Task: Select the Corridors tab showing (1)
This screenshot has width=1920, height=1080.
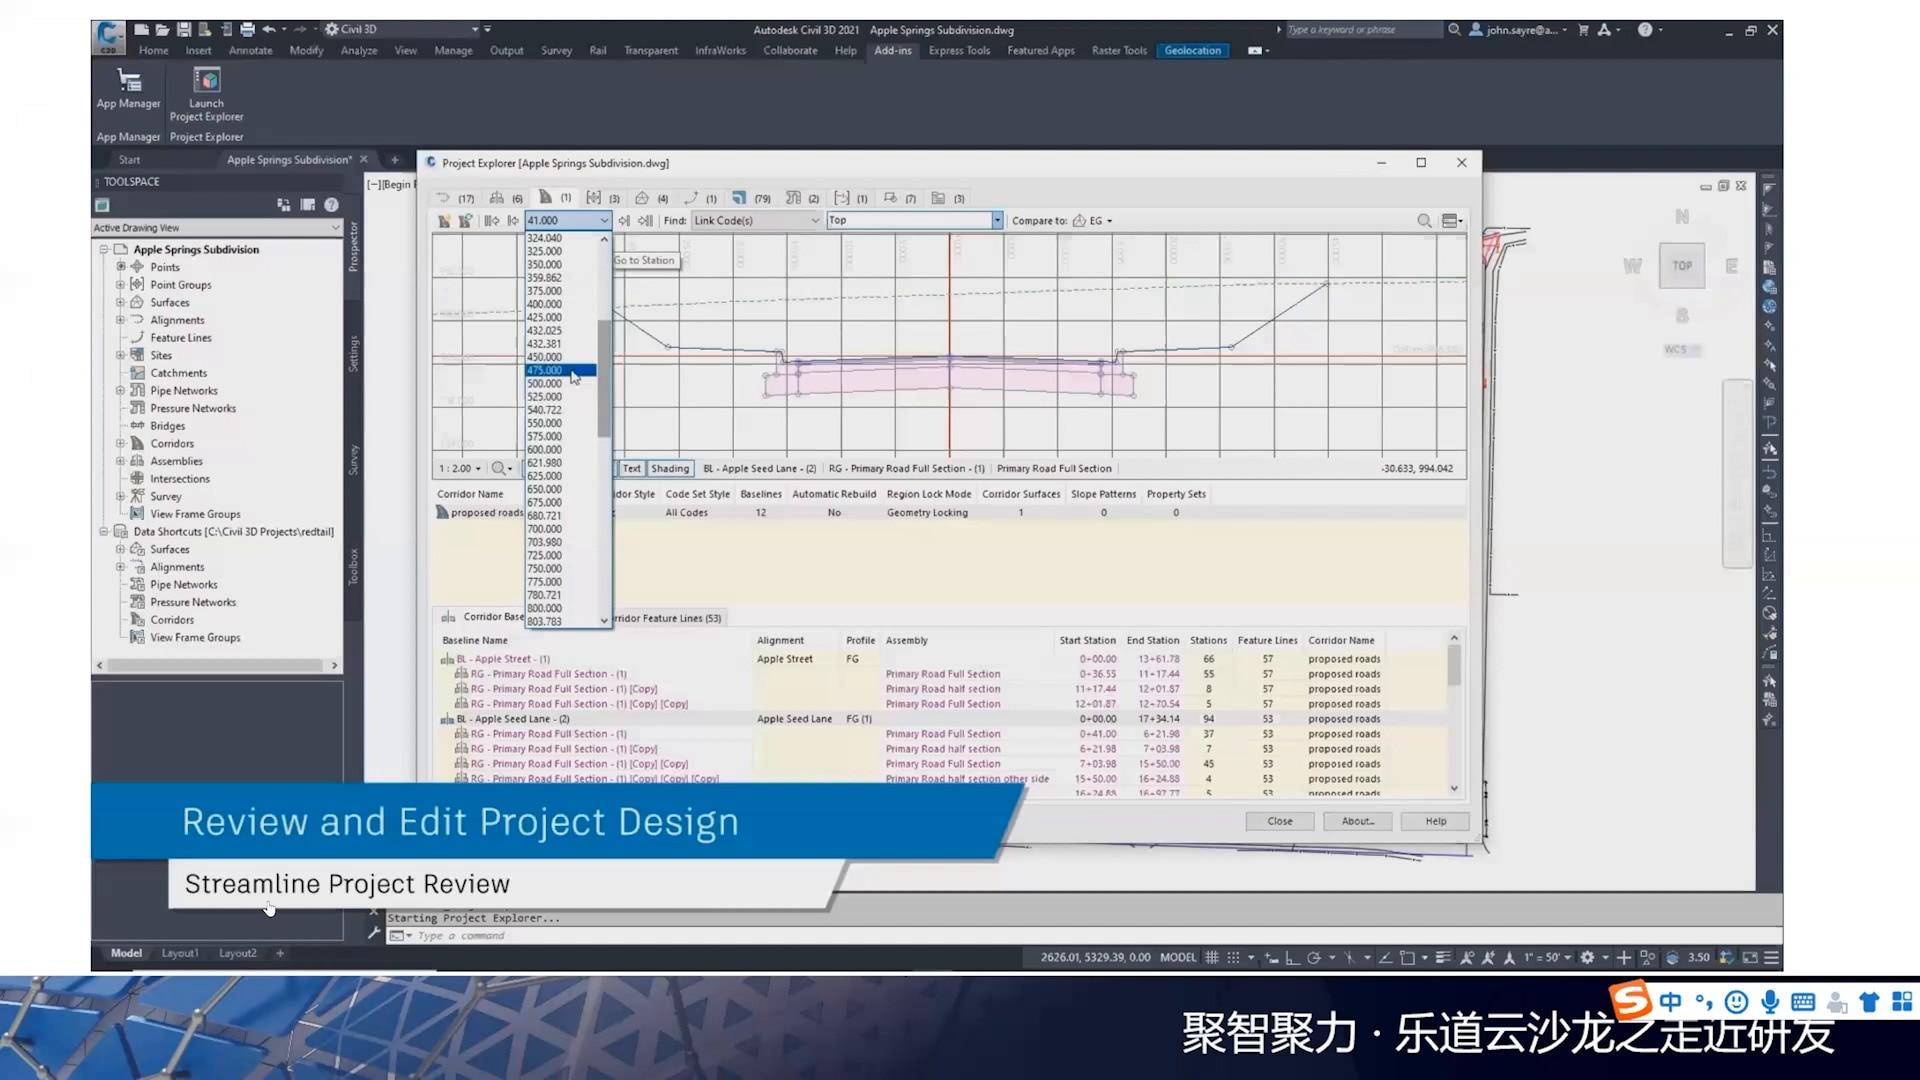Action: coord(554,198)
